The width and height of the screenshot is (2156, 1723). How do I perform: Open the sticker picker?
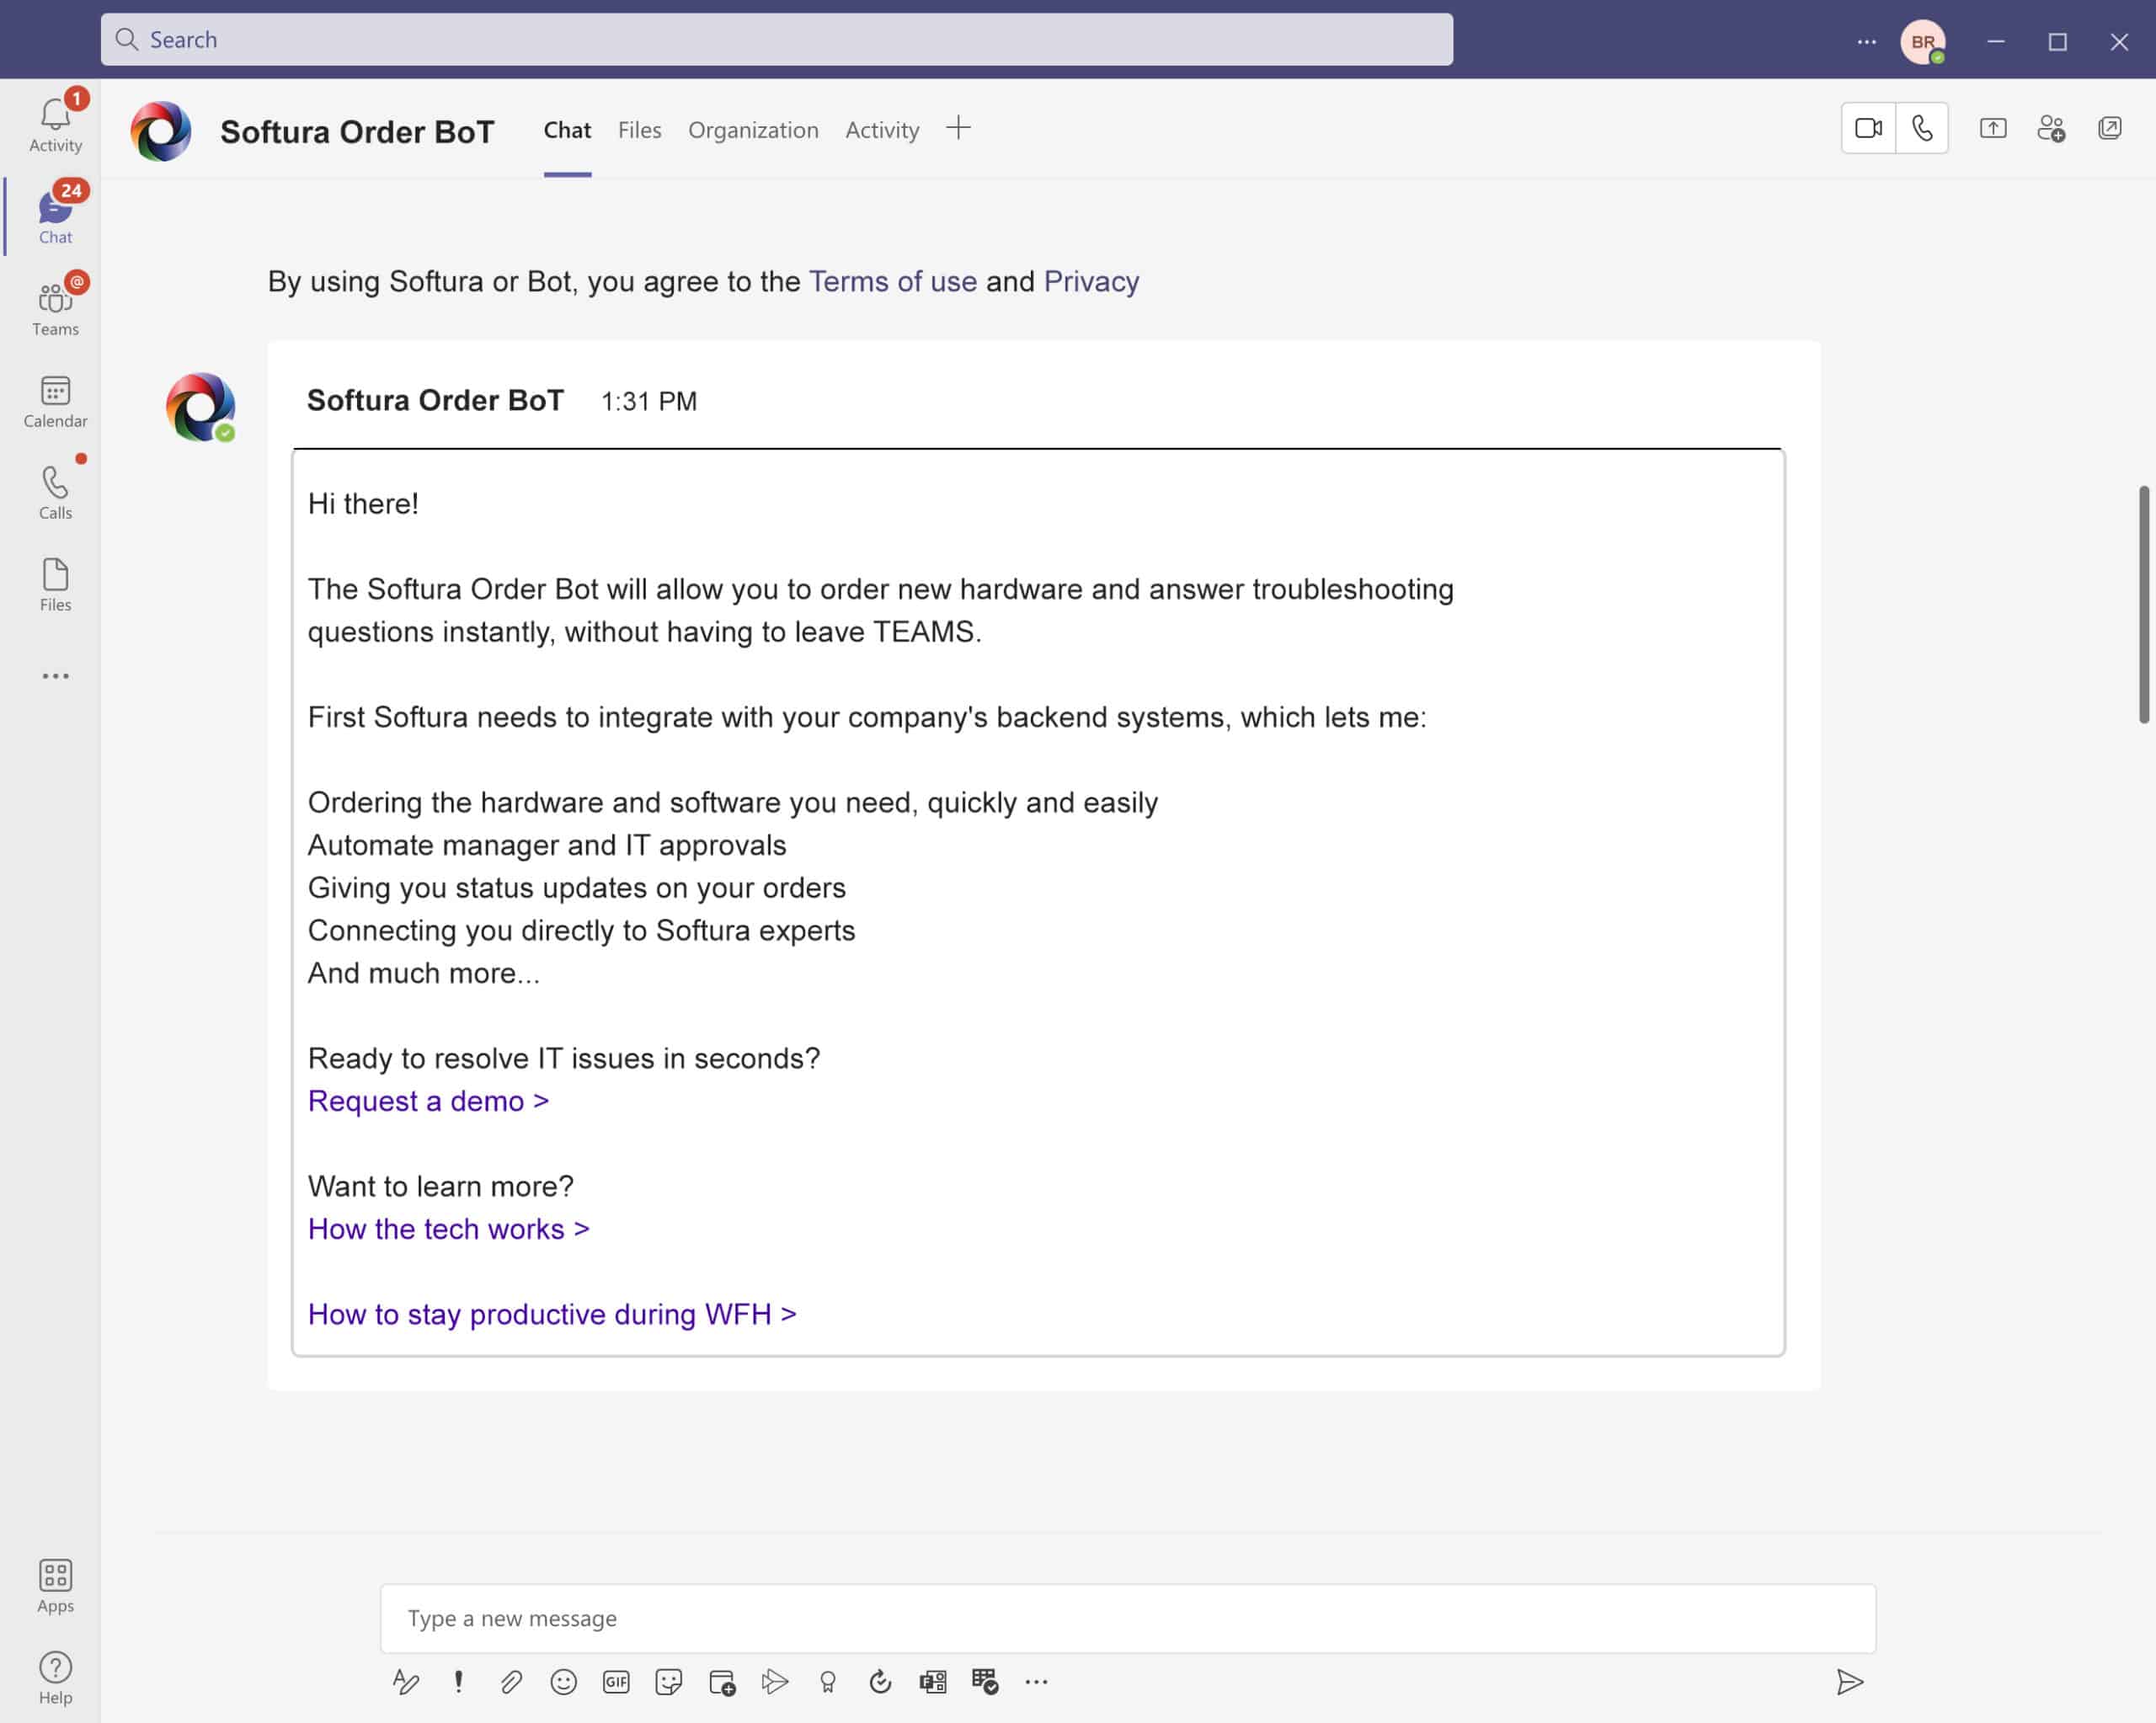668,1682
